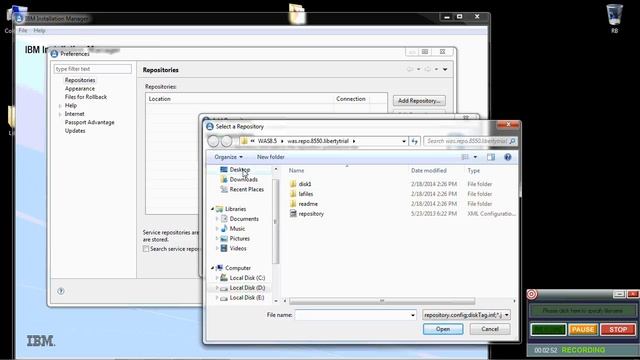Select the readme folder
Image resolution: width=640 pixels, height=360 pixels.
tap(308, 204)
